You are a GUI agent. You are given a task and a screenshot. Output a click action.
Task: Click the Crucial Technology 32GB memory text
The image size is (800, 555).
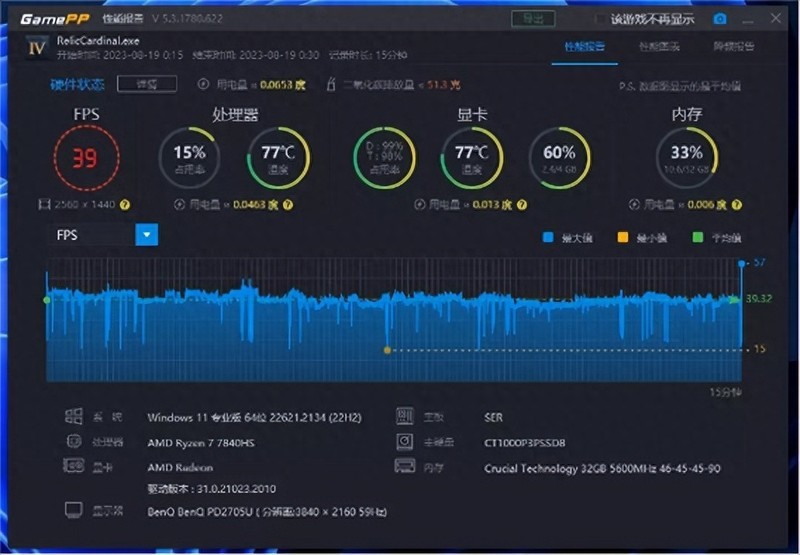tap(603, 468)
